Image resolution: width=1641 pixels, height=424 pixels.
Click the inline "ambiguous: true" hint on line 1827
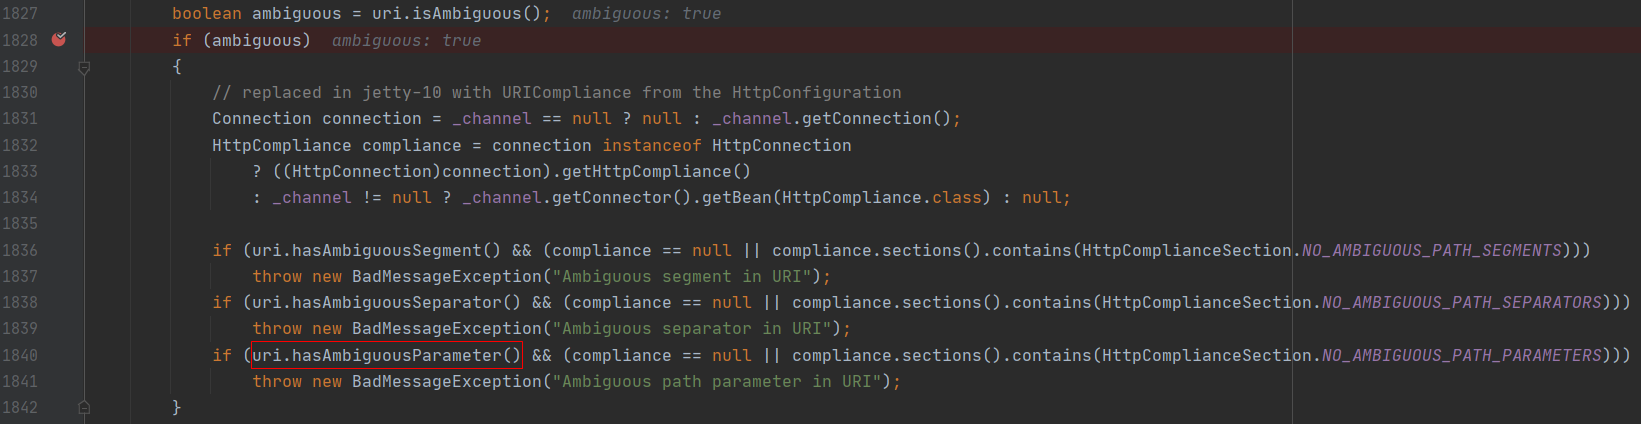[x=646, y=14]
